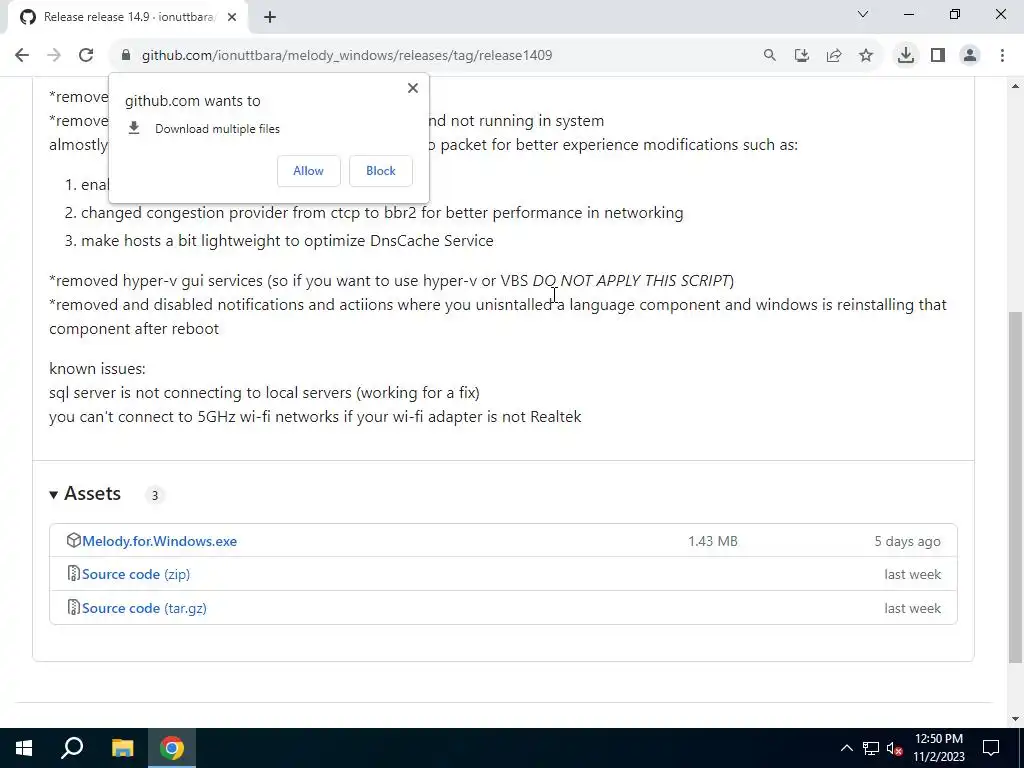Download Source code (tar.gz)

pyautogui.click(x=144, y=609)
